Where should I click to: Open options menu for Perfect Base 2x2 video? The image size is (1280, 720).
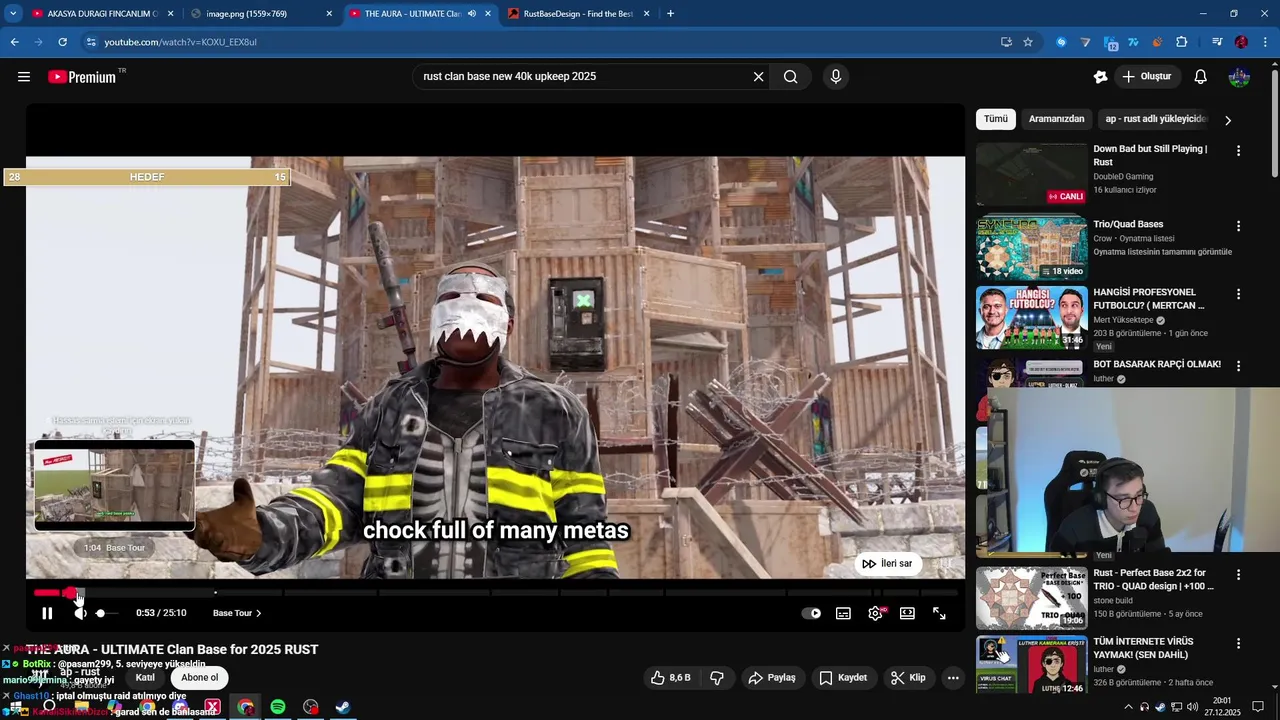(x=1238, y=575)
